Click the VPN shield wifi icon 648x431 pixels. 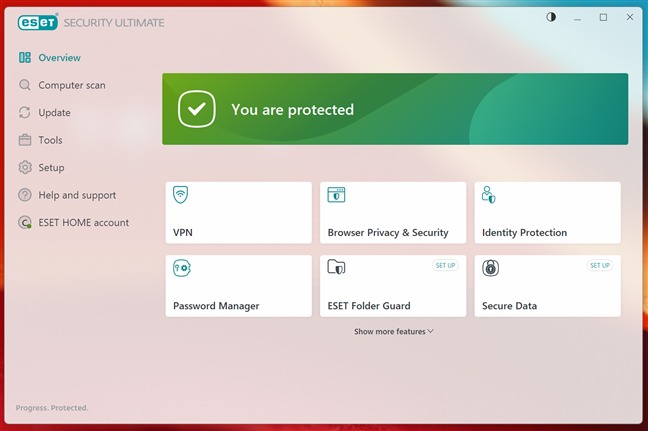tap(181, 195)
